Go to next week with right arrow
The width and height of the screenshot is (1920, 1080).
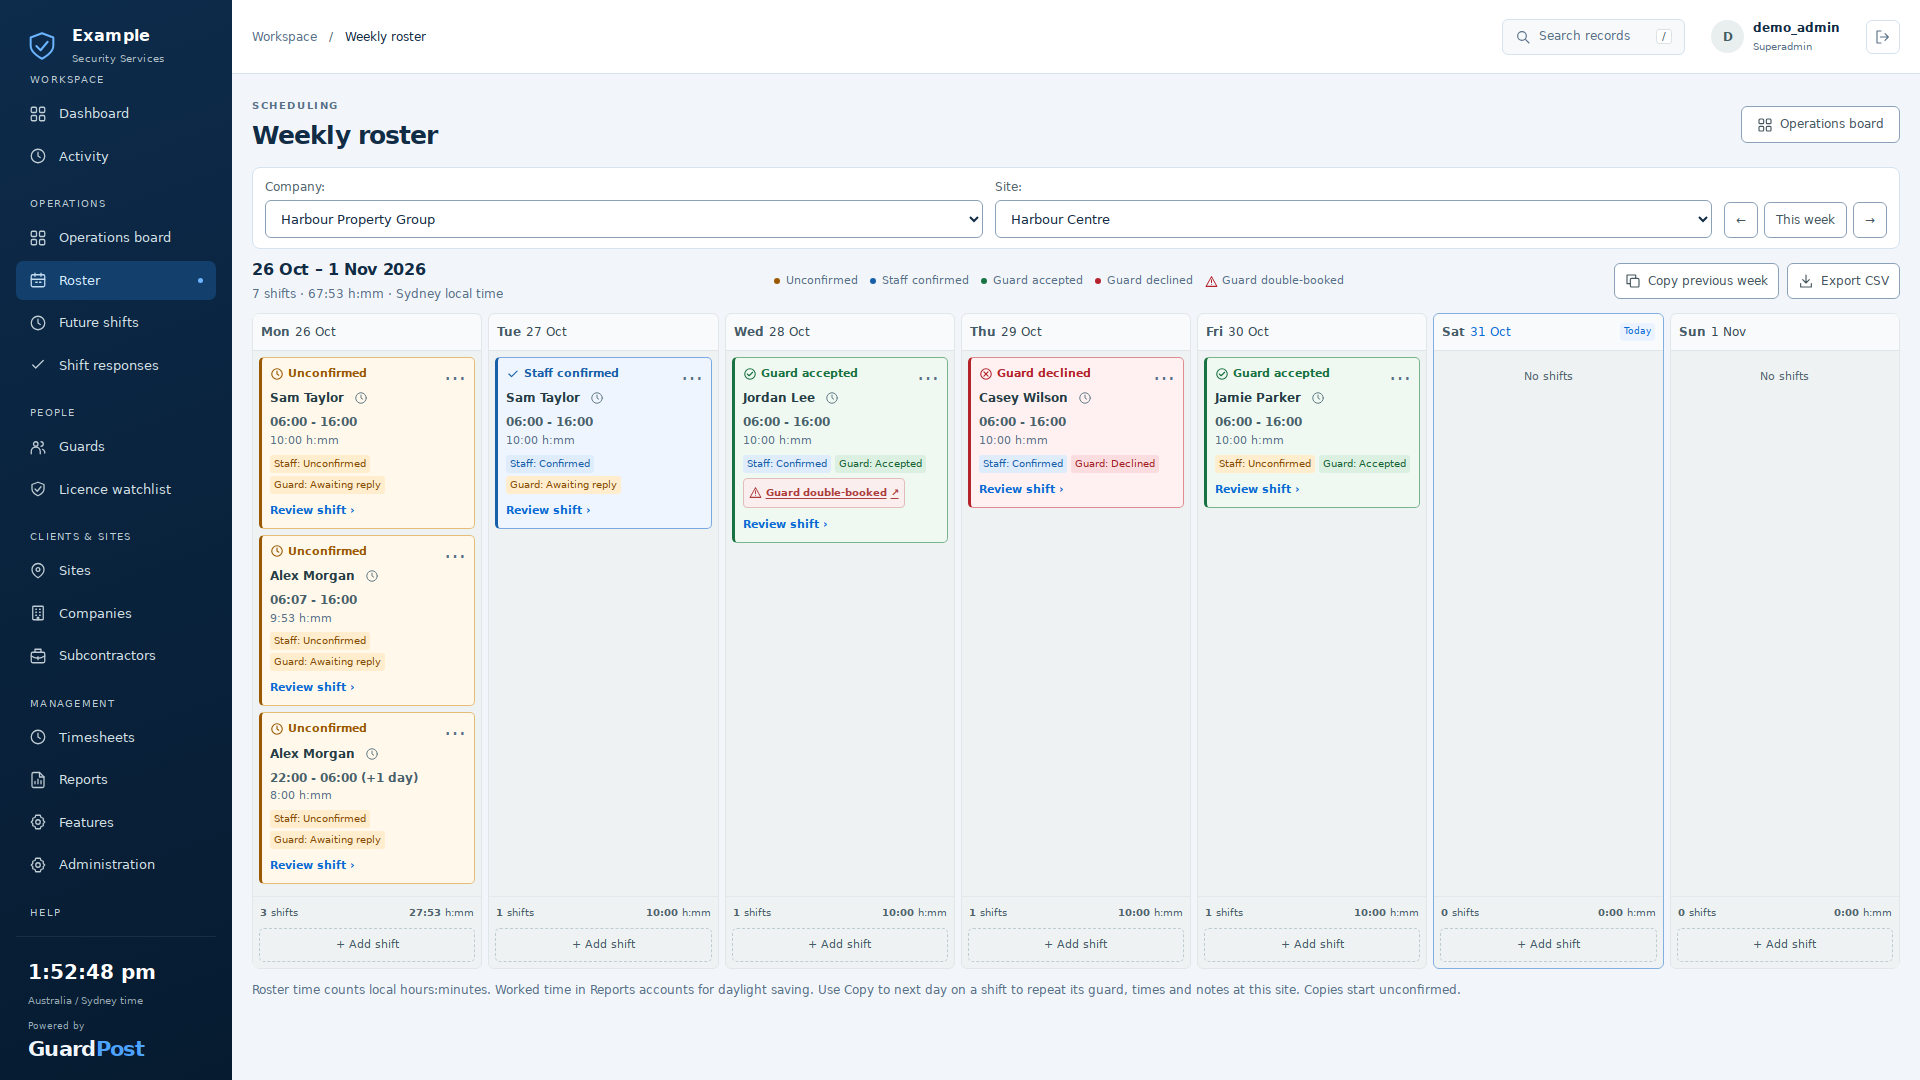coord(1870,220)
